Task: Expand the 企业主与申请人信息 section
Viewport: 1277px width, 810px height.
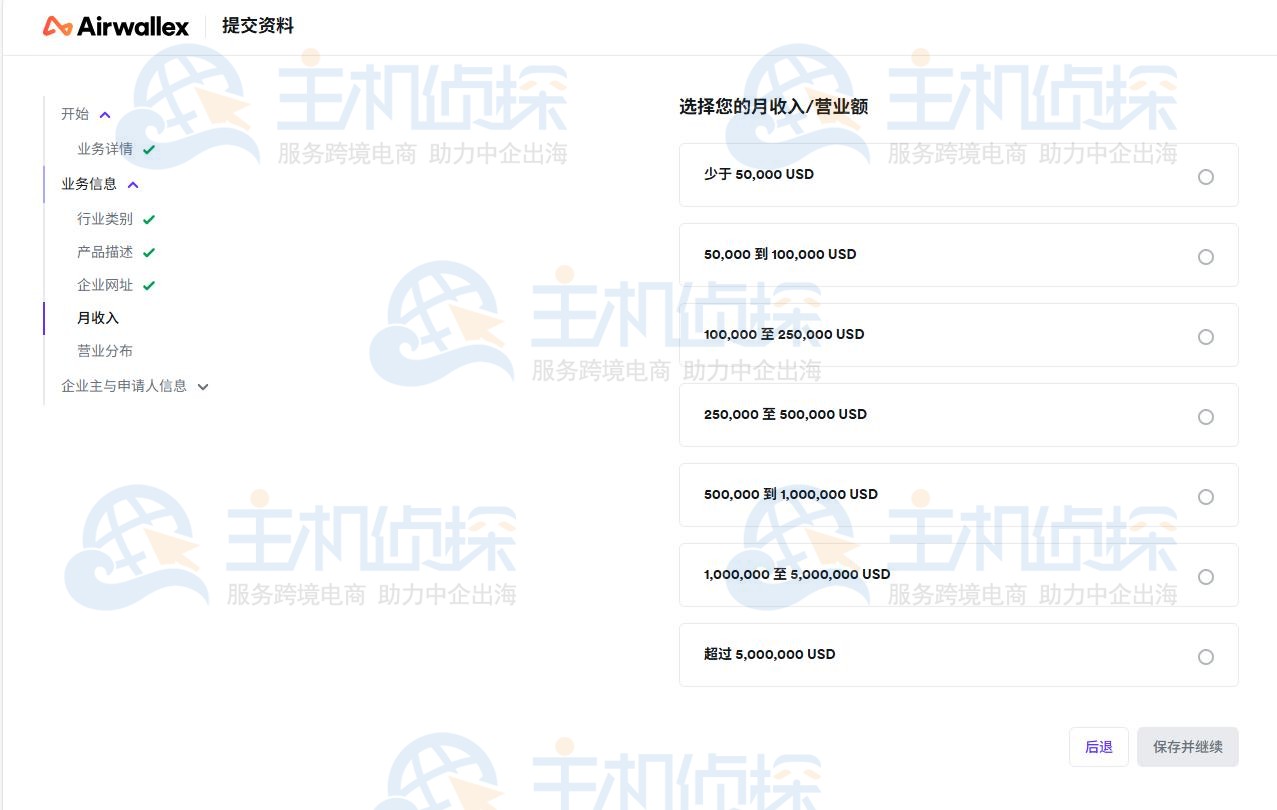Action: click(203, 386)
